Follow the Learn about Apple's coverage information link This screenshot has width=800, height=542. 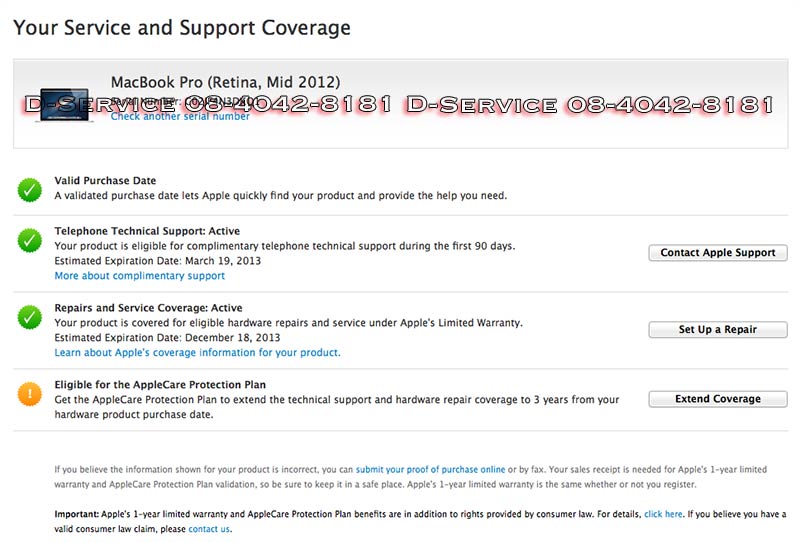tap(197, 353)
